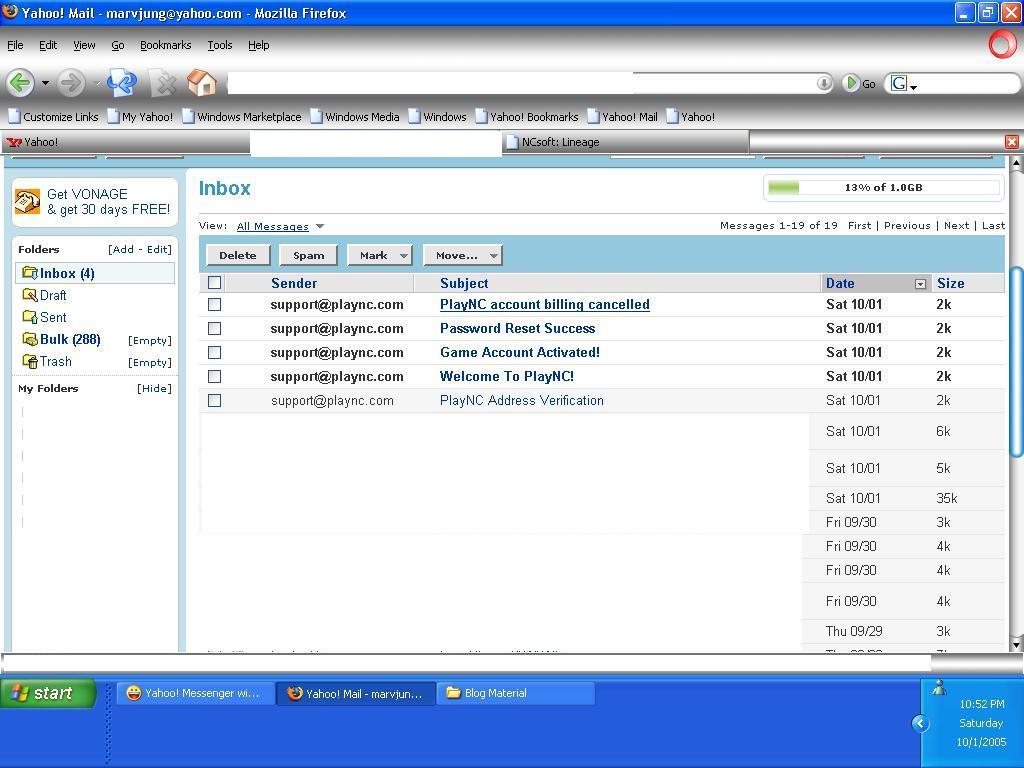Open Customize Links bookmark
This screenshot has height=768, width=1024.
tap(54, 117)
